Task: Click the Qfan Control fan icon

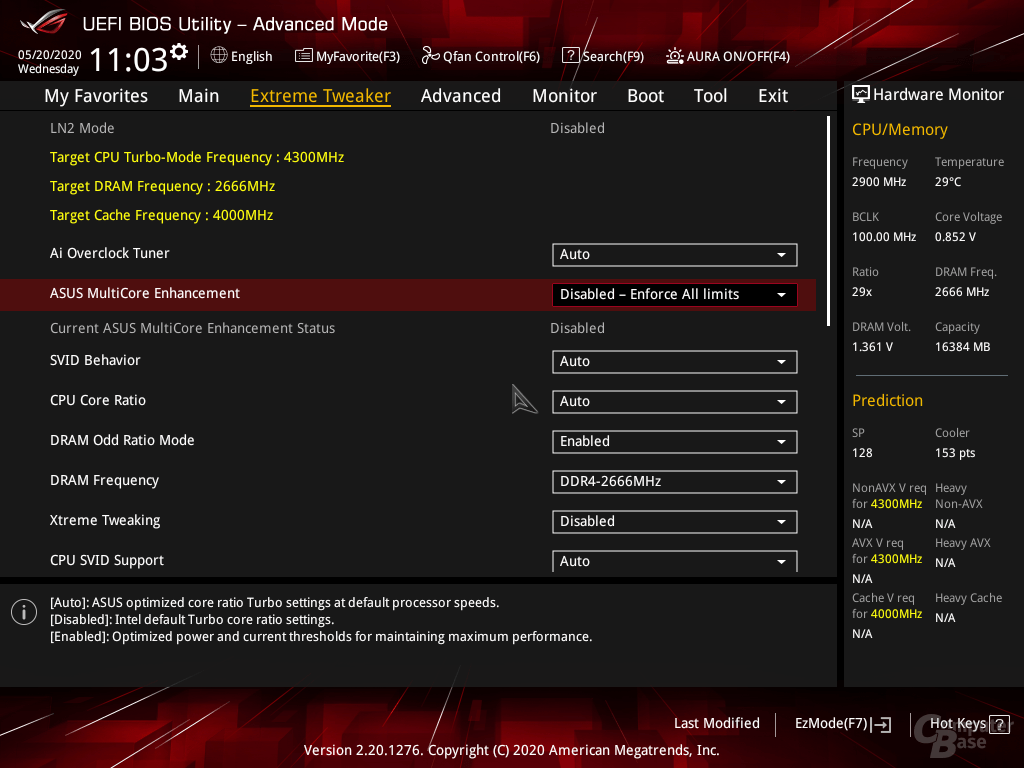Action: tap(430, 56)
